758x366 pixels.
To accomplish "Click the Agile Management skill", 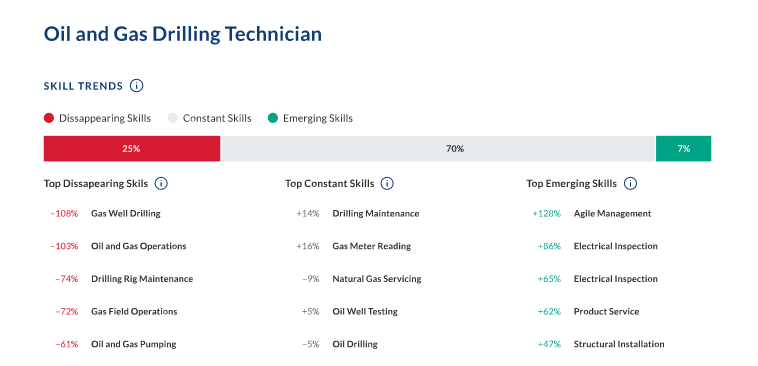I will tap(612, 213).
